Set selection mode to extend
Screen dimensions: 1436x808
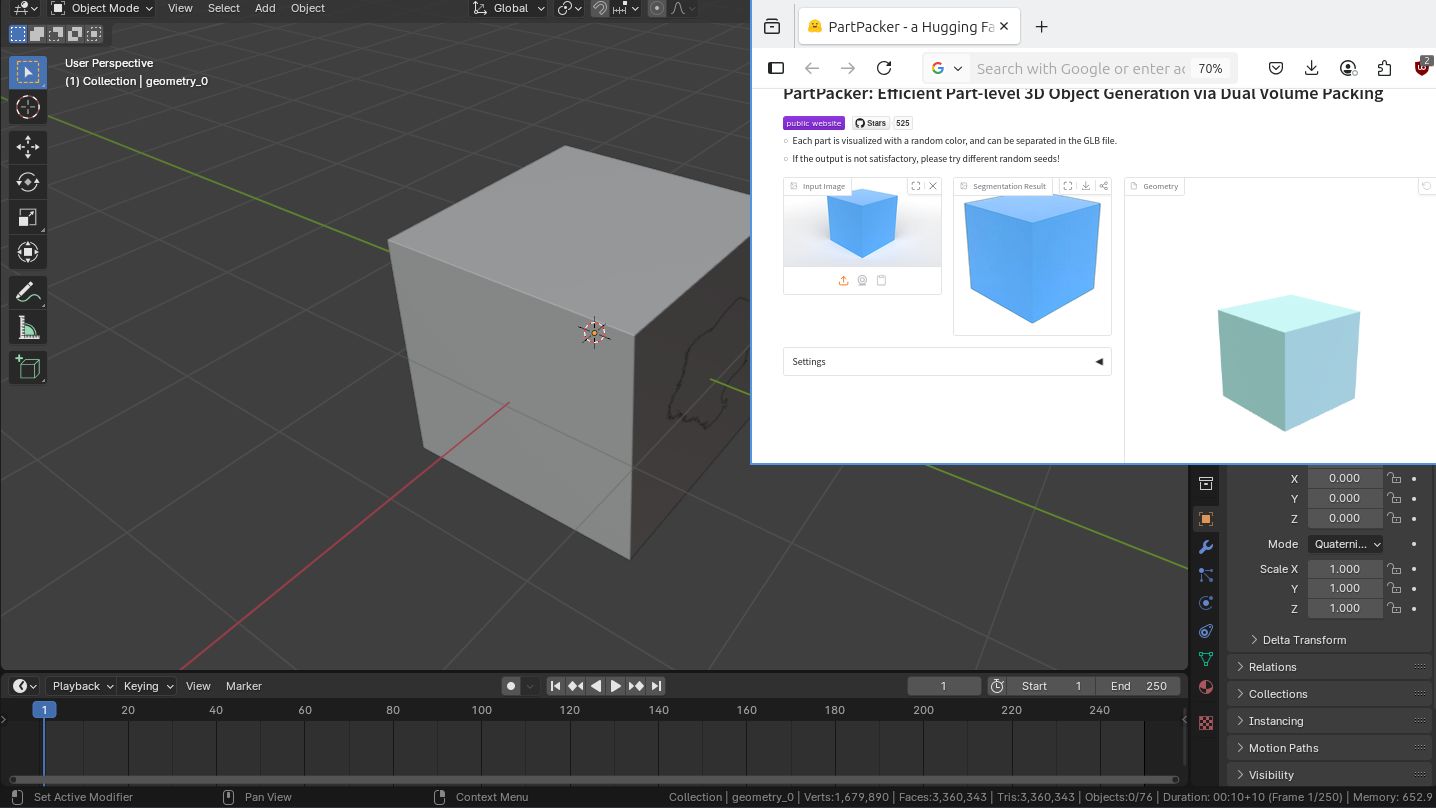[x=37, y=34]
